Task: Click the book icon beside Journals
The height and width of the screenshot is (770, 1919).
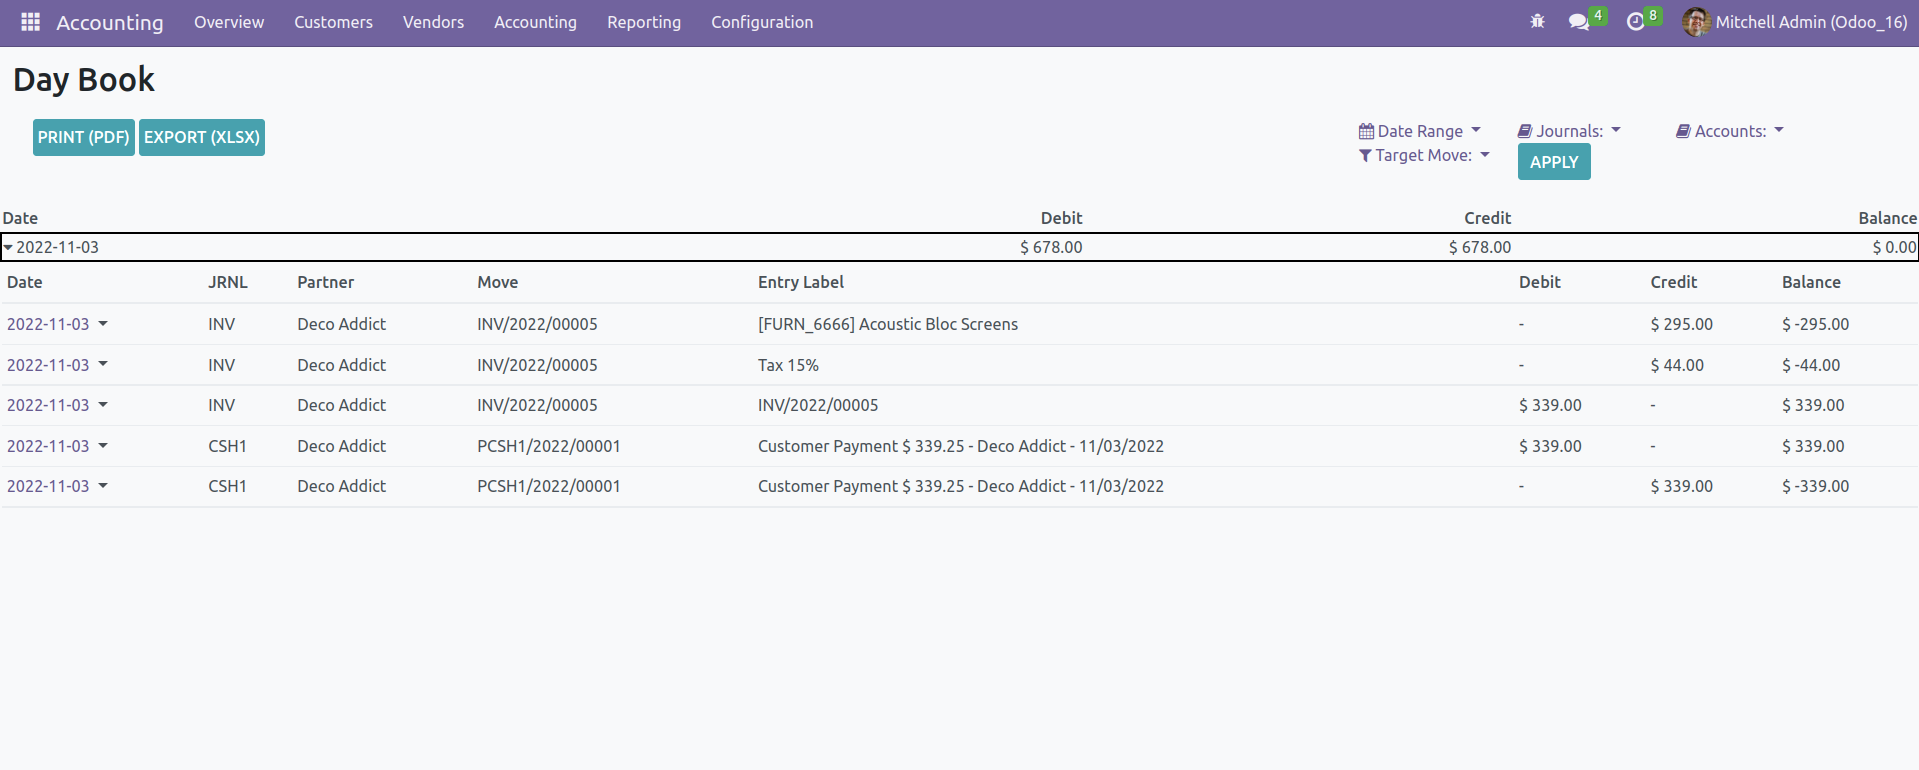Action: coord(1525,131)
